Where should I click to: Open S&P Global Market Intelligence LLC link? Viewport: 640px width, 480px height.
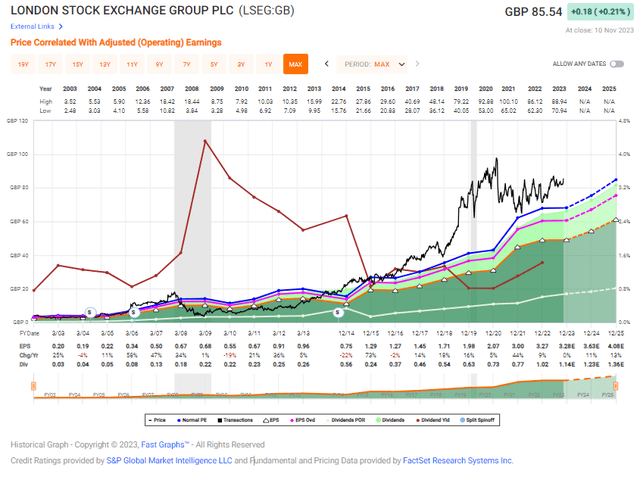pos(169,461)
